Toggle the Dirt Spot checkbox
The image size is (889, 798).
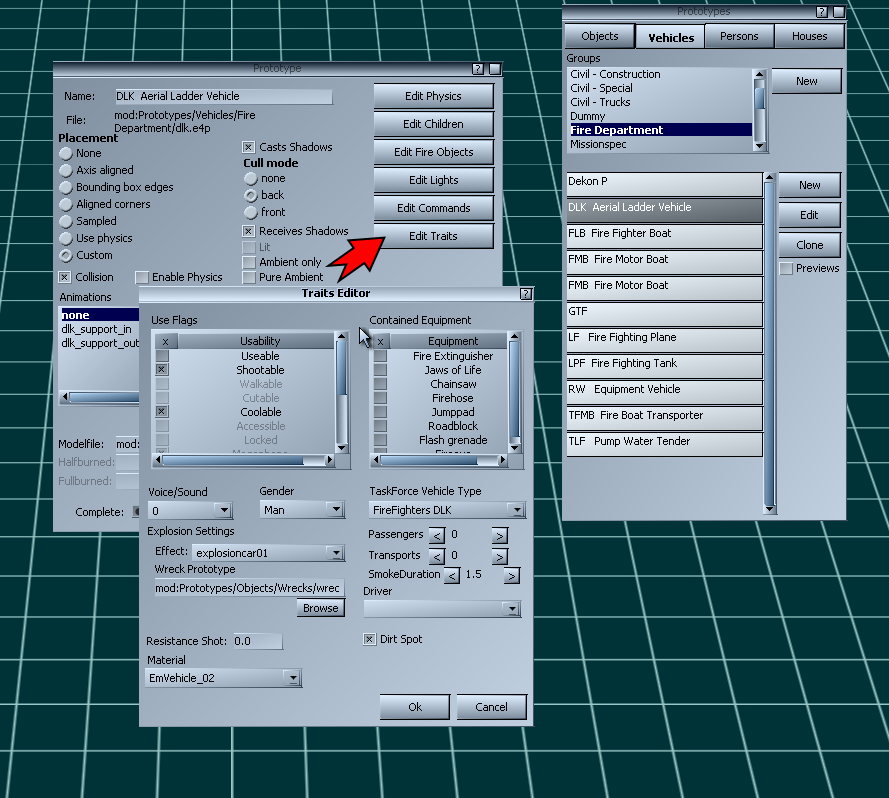click(370, 639)
